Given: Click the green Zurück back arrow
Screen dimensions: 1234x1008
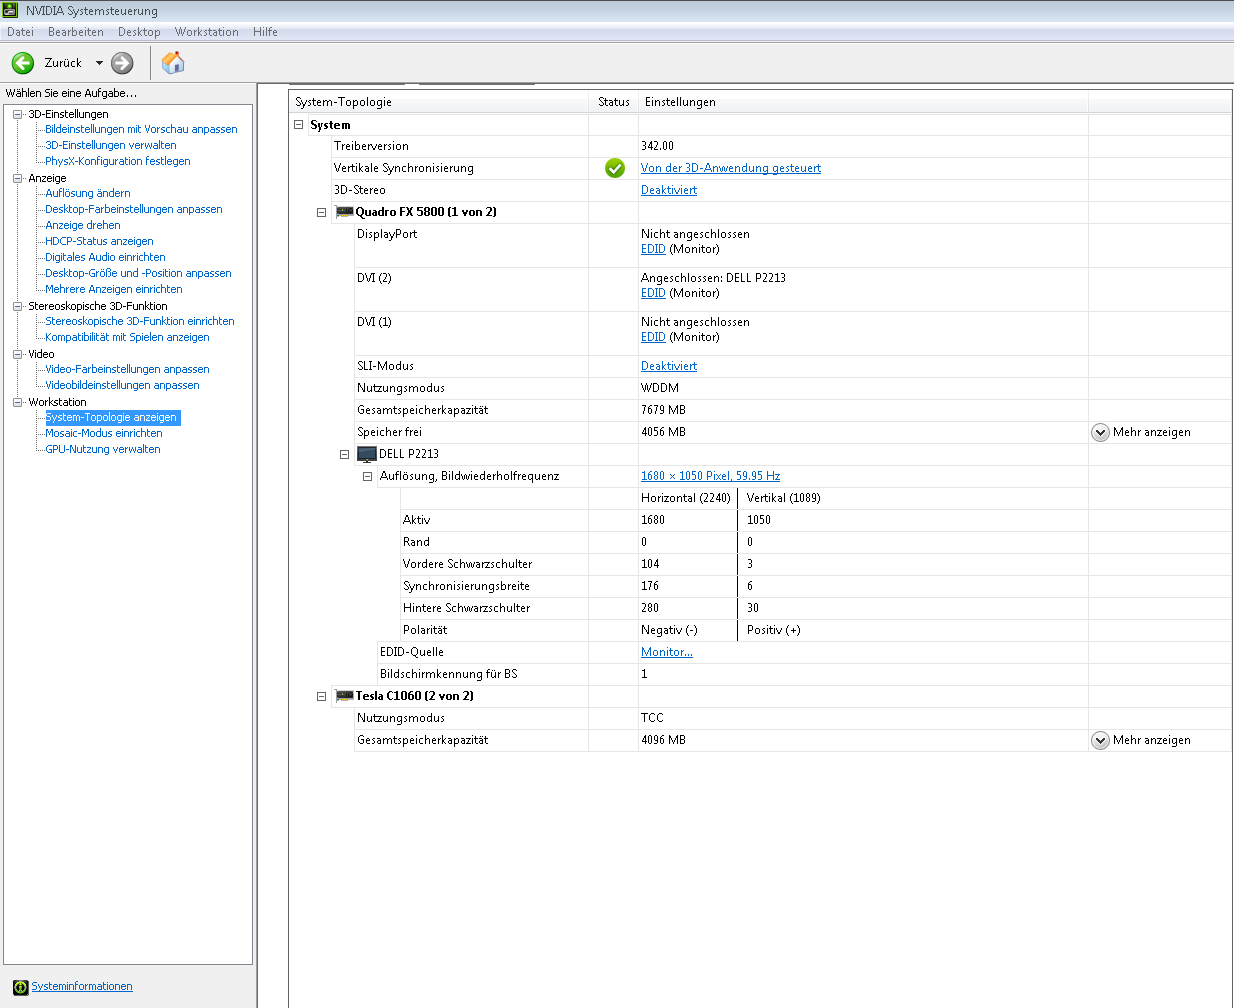Looking at the screenshot, I should 23,63.
